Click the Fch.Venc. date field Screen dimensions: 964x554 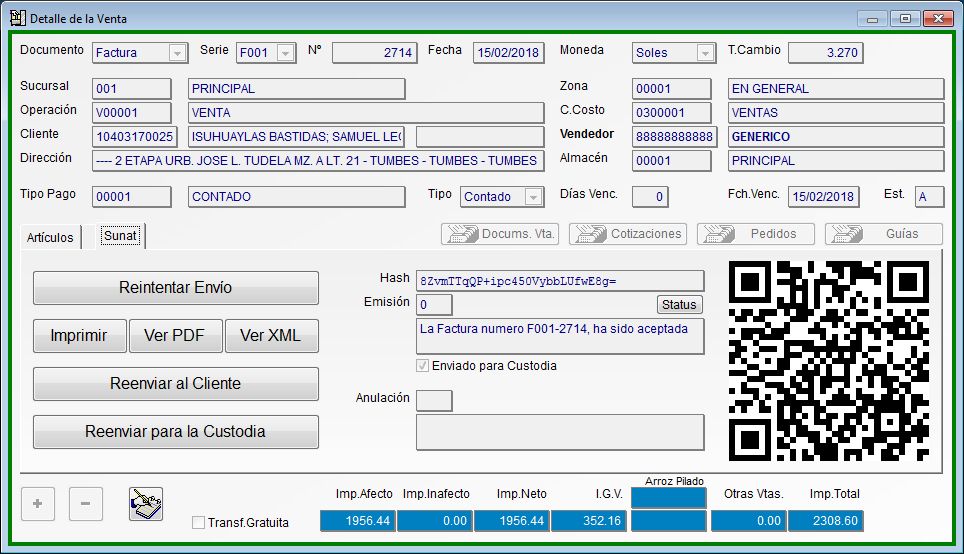[824, 197]
